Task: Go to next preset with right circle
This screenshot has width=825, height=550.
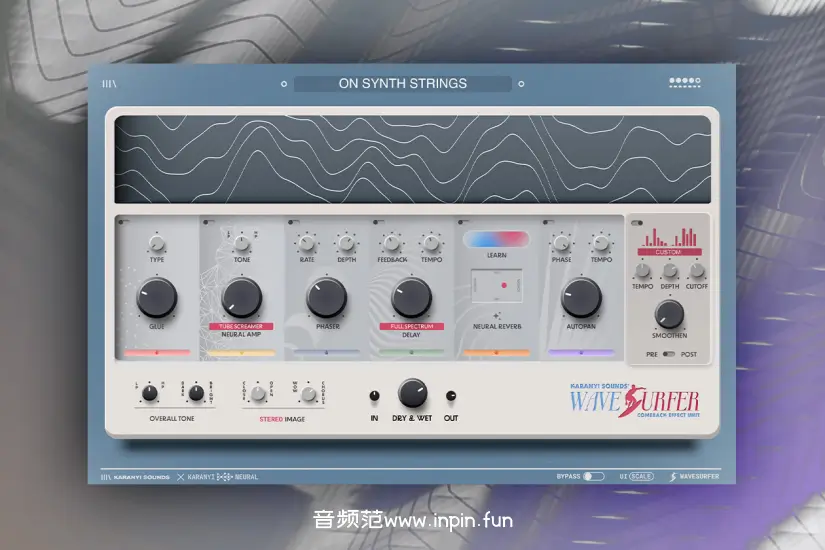Action: pos(521,84)
